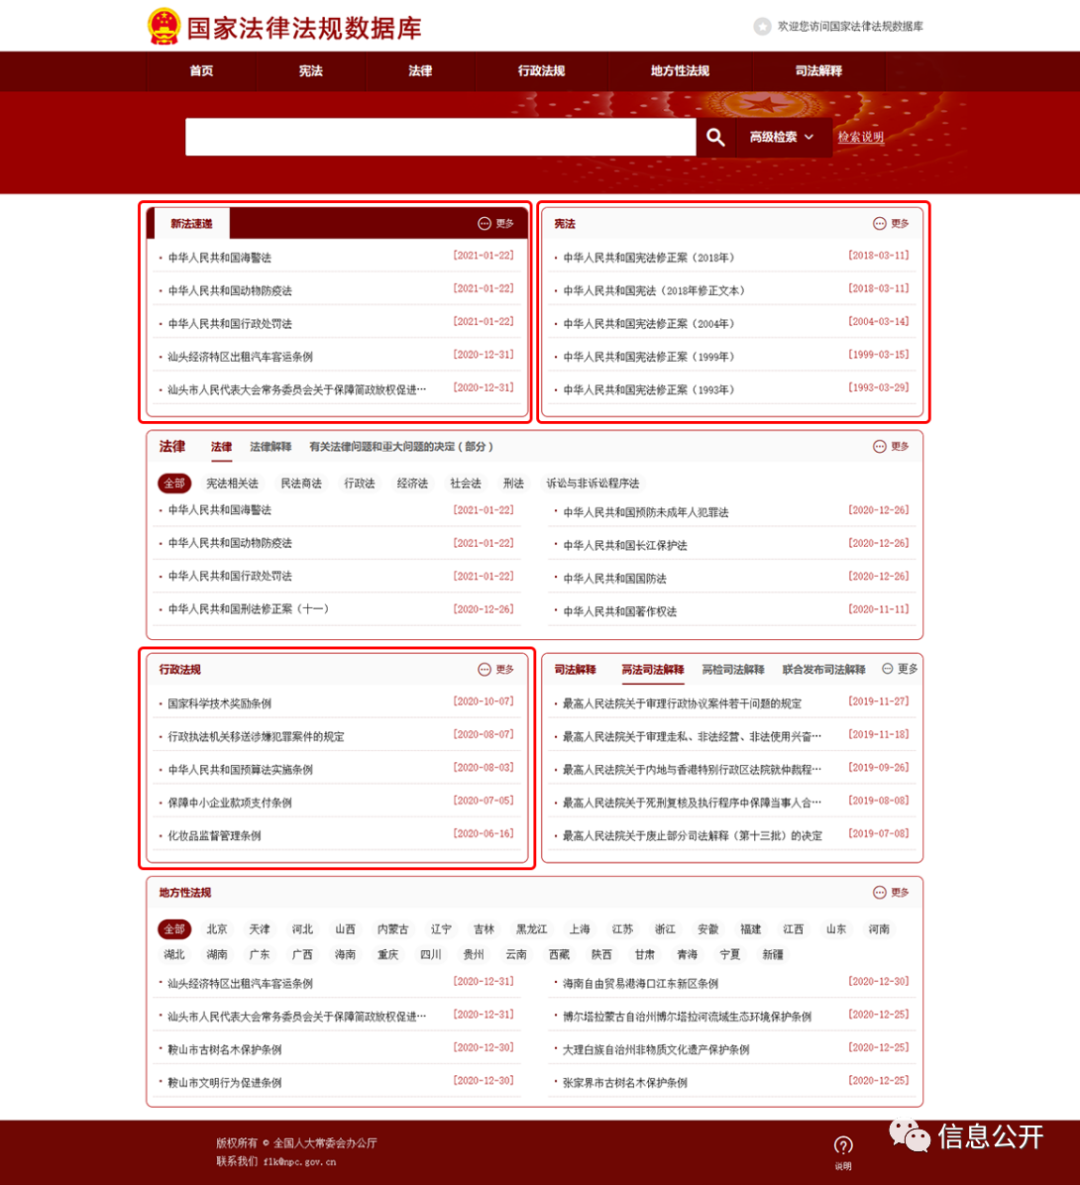This screenshot has width=1080, height=1185.
Task: Click 更多 in the 法律 panel
Action: [x=891, y=447]
